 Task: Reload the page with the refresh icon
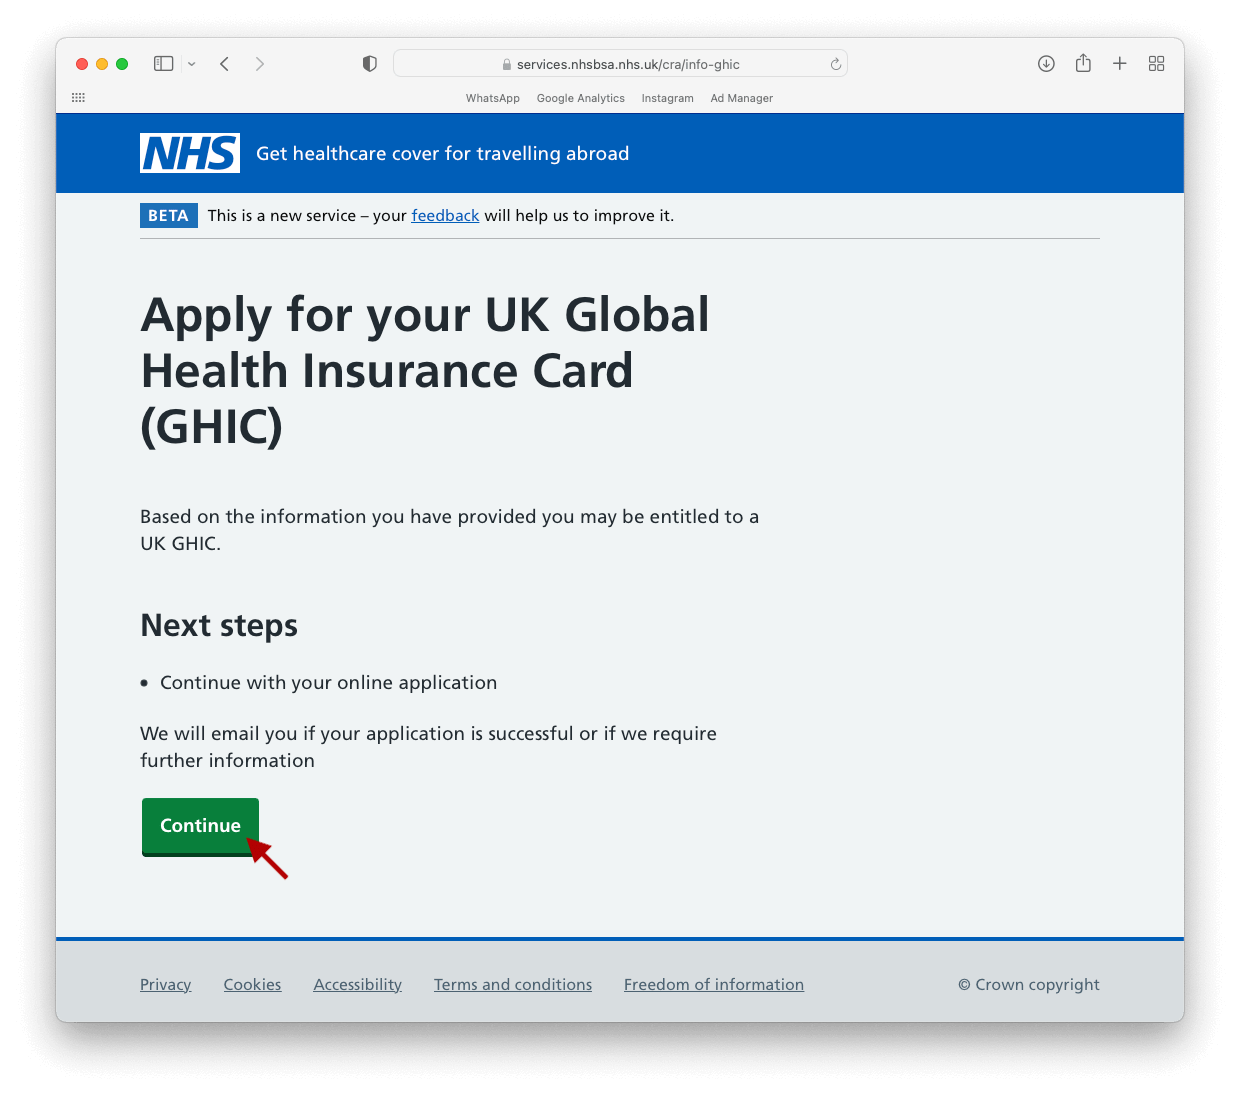[836, 64]
